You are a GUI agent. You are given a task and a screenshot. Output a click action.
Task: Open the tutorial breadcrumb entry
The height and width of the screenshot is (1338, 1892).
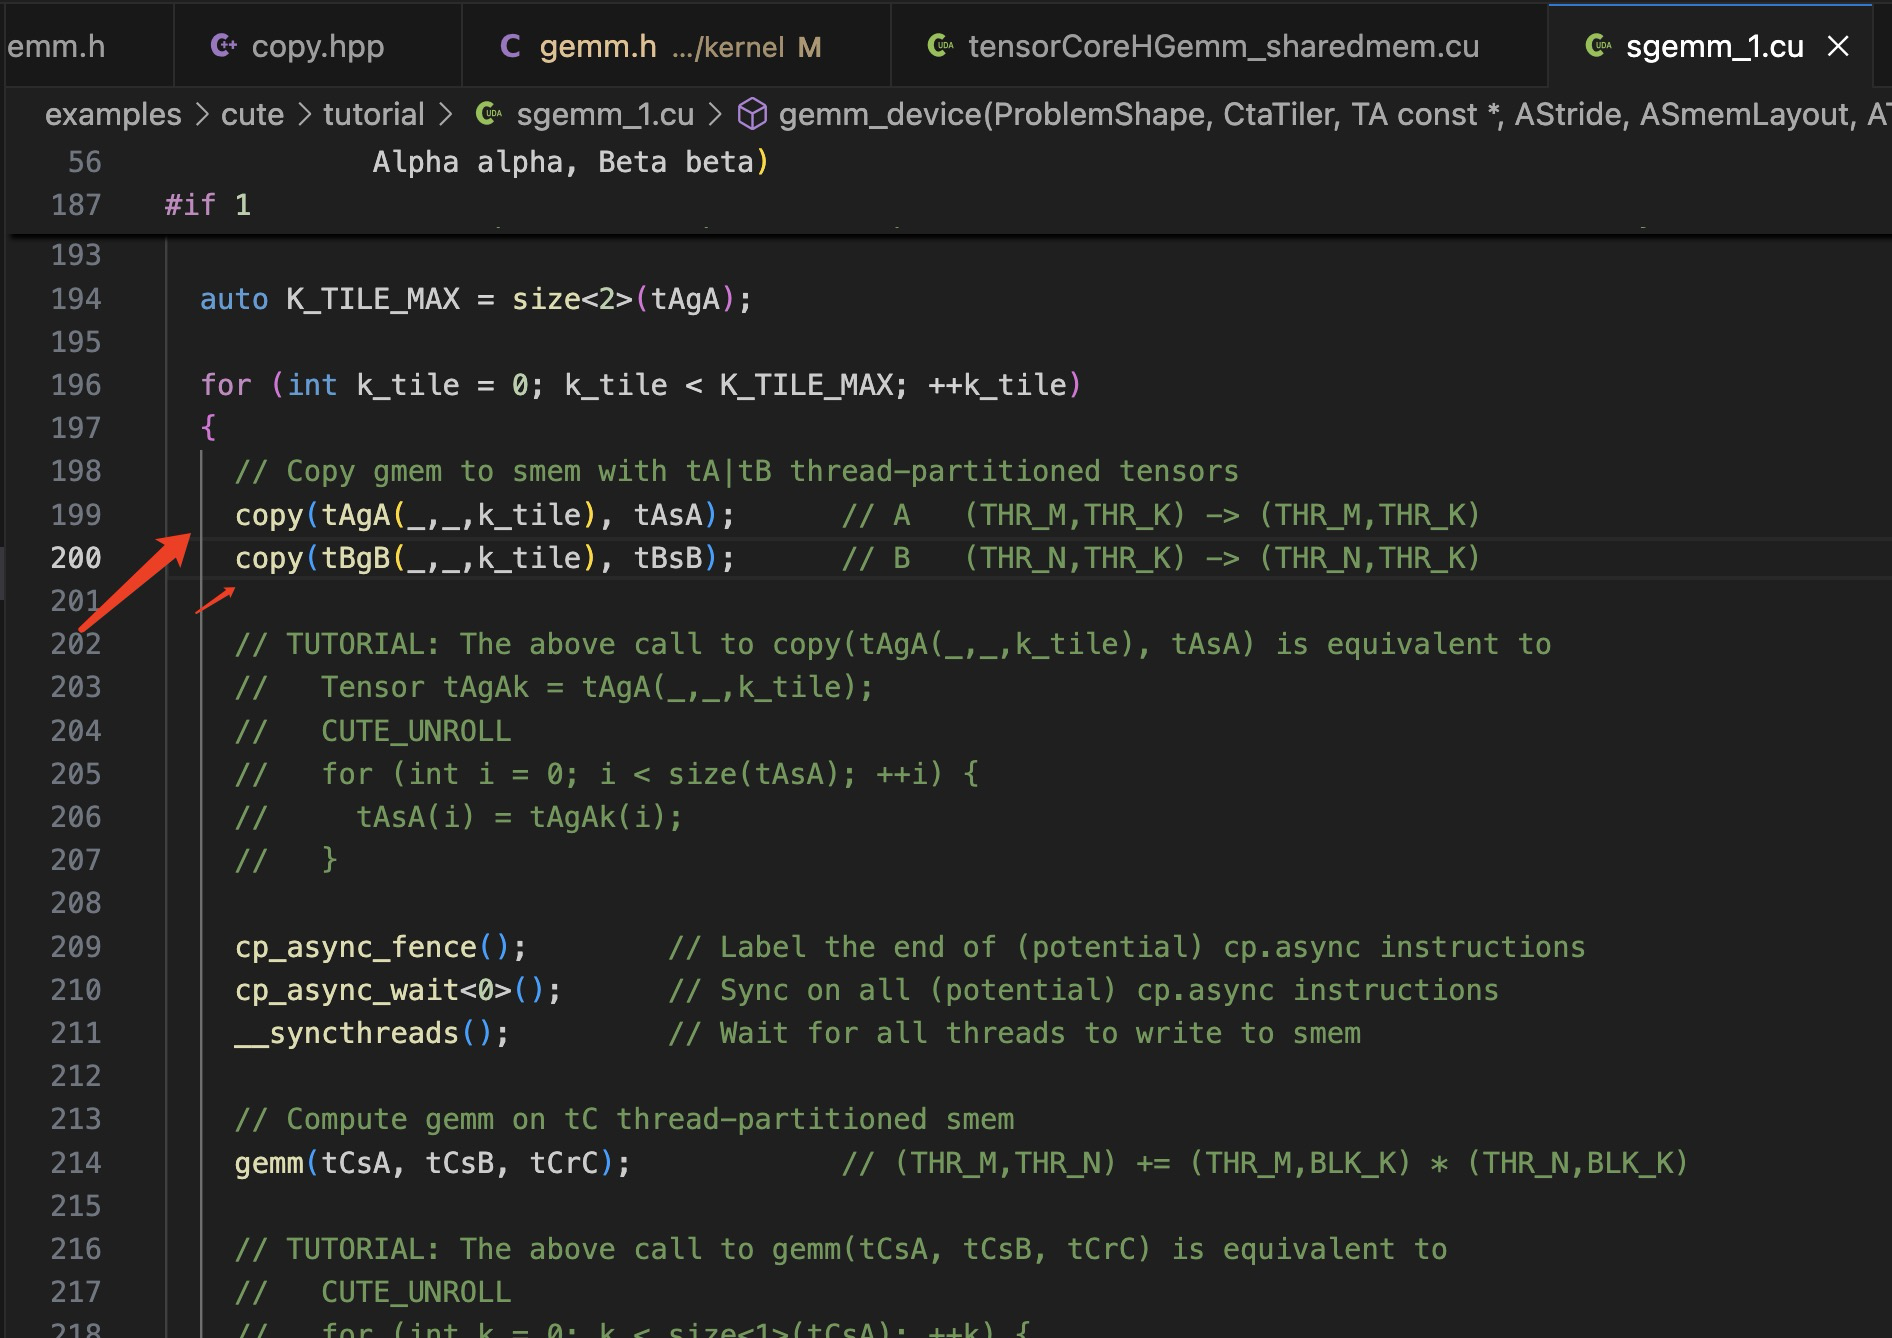click(x=373, y=114)
